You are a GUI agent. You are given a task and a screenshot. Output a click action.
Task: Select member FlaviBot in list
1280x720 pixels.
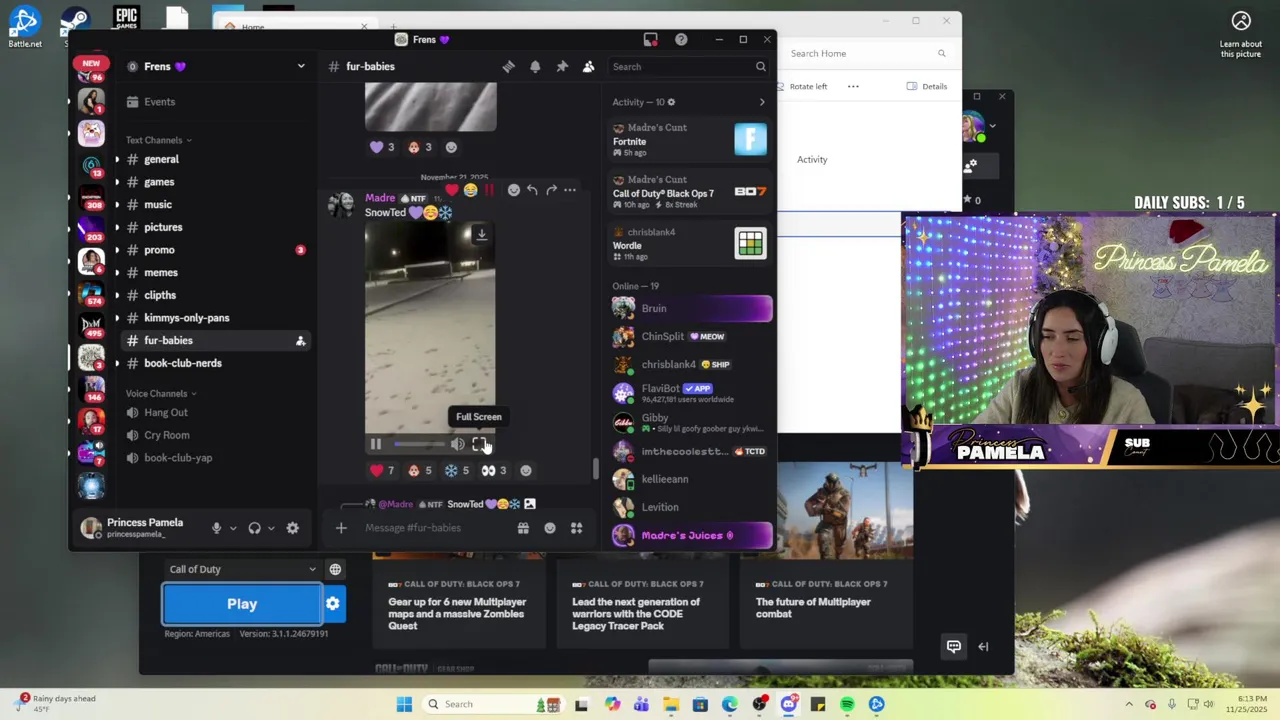point(691,393)
